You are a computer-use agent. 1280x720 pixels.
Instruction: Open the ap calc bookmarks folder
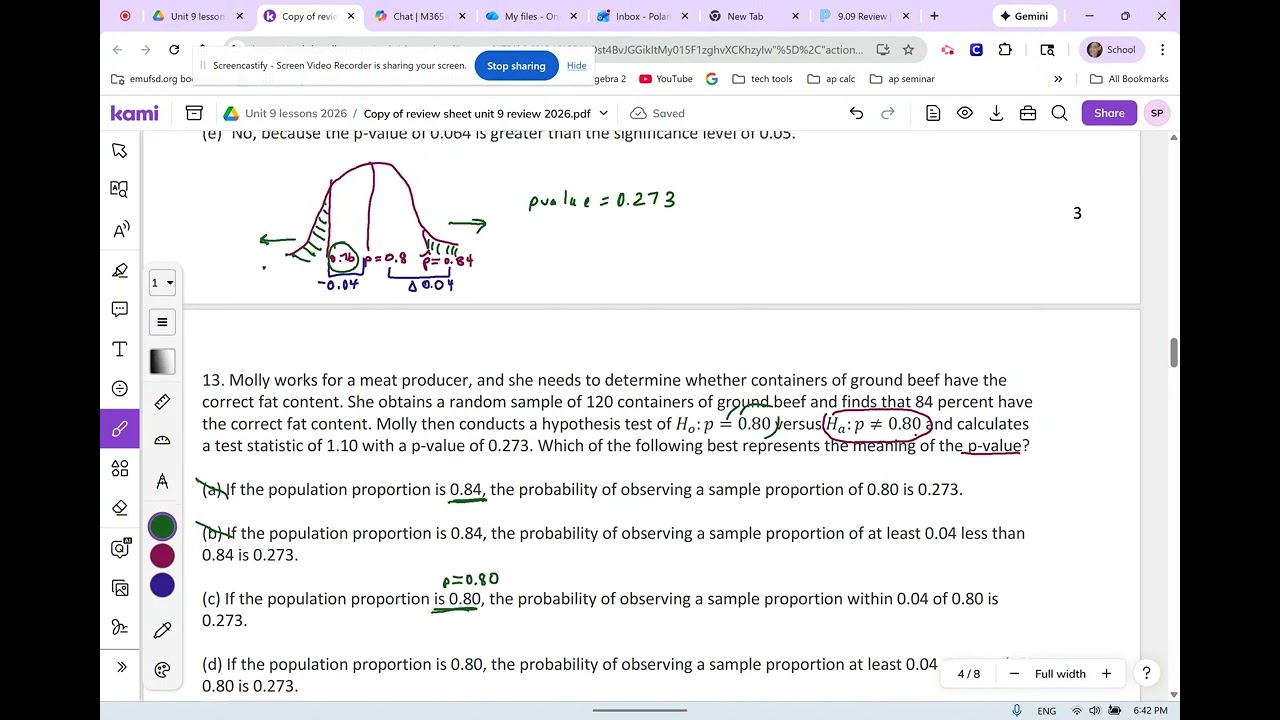831,79
